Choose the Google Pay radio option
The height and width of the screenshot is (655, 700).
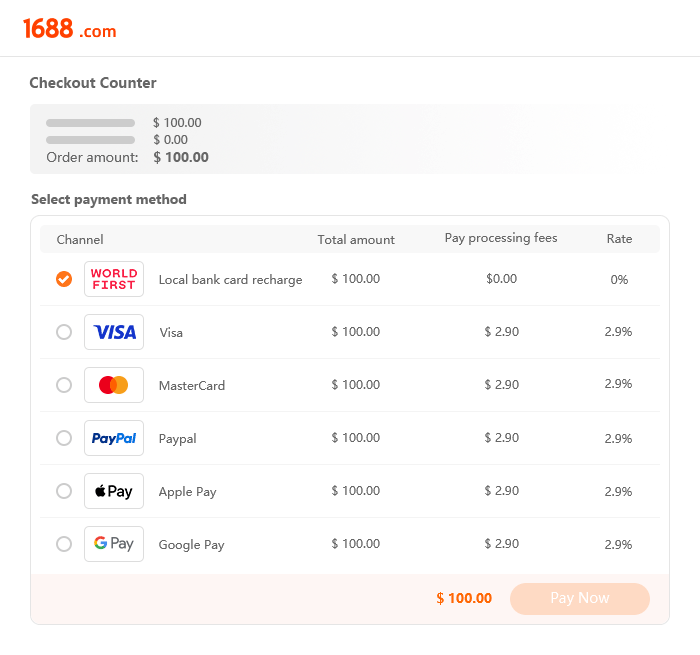tap(64, 544)
